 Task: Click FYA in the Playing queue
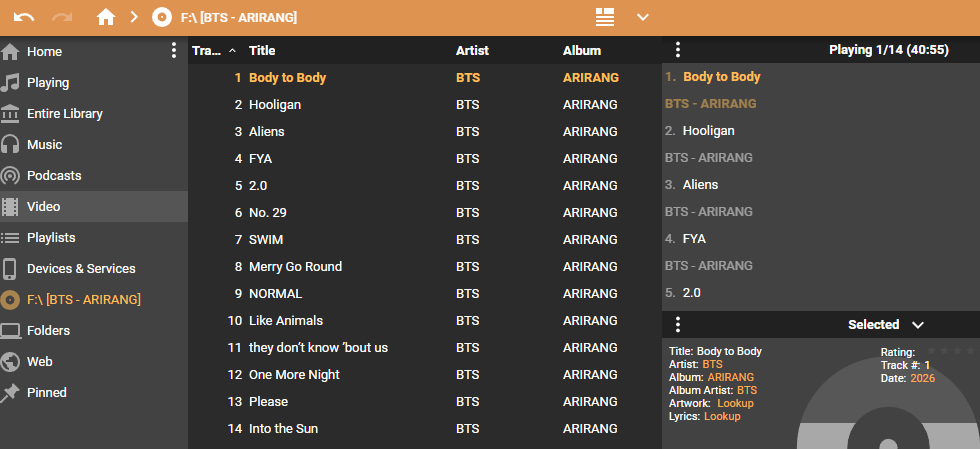point(694,238)
